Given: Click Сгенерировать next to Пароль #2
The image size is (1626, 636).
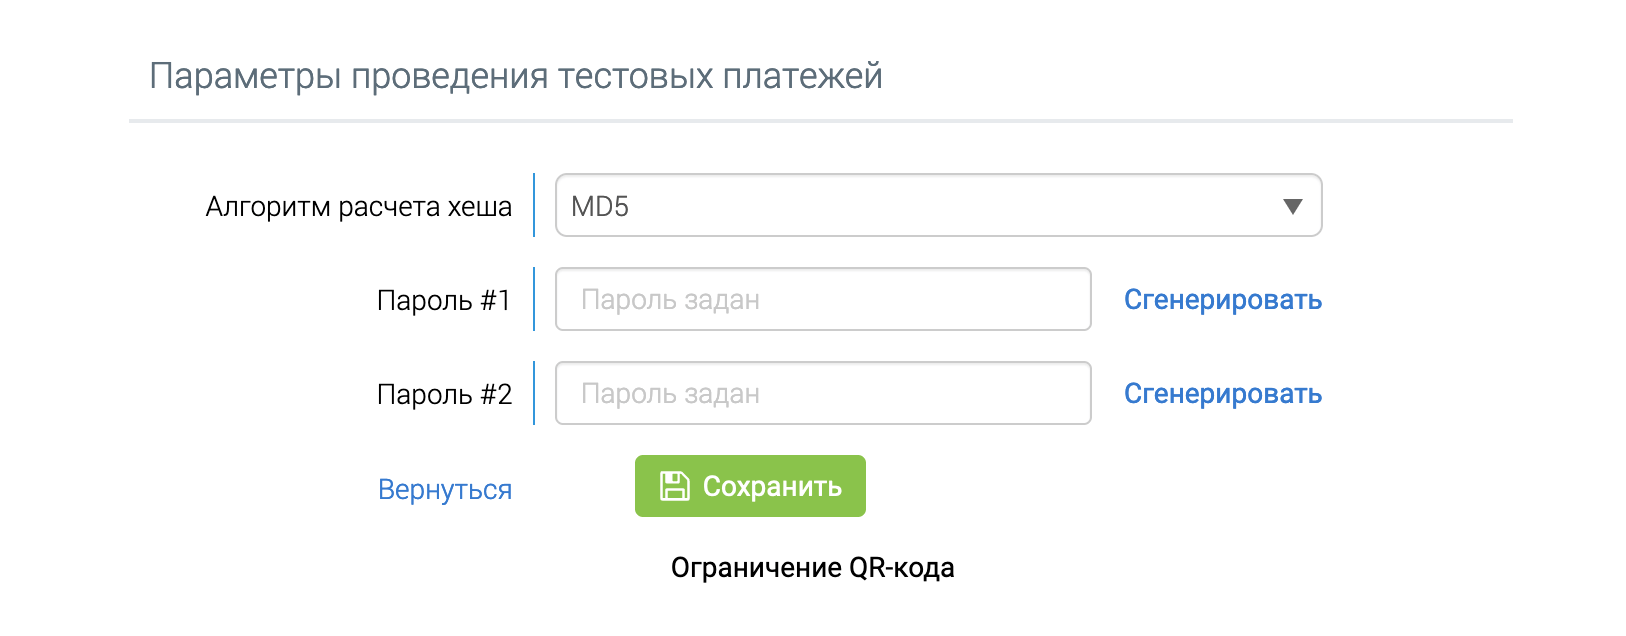Looking at the screenshot, I should [1222, 393].
